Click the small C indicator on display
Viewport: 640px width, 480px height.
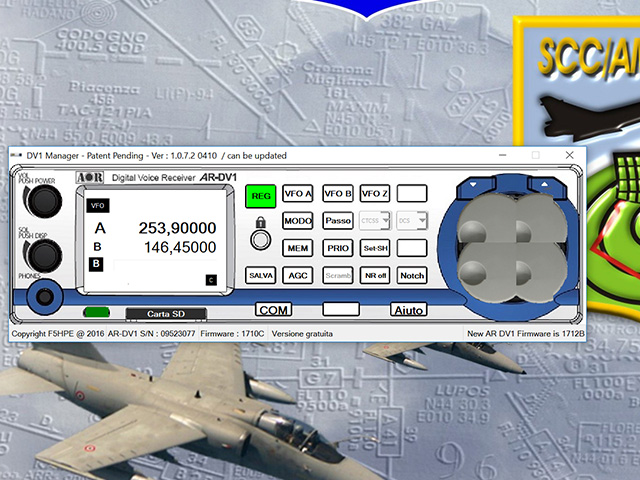click(211, 280)
